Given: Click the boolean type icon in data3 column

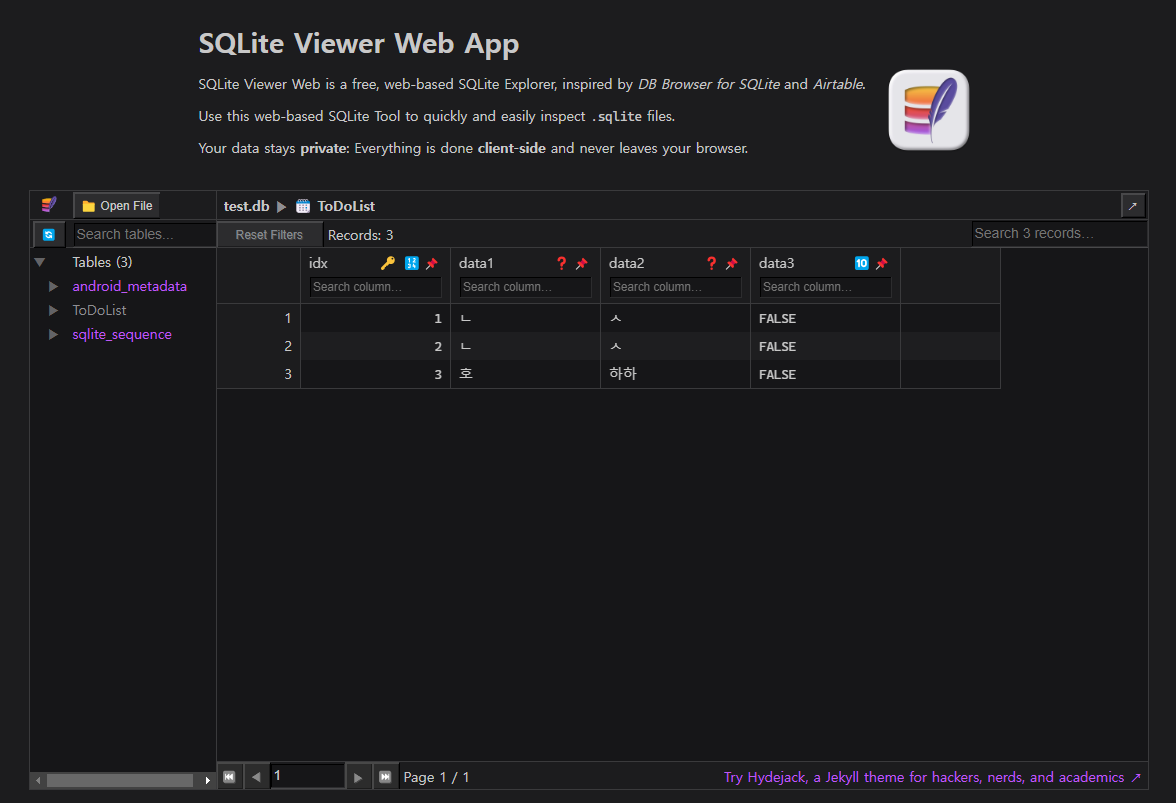Looking at the screenshot, I should (x=862, y=263).
